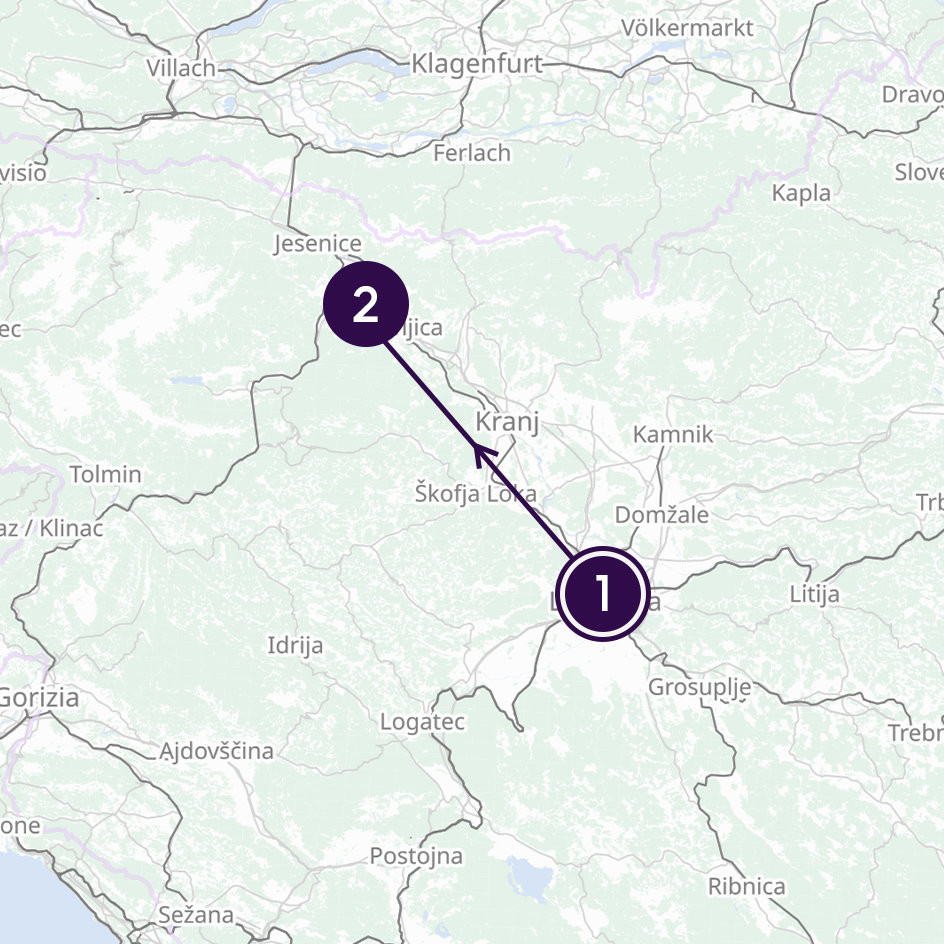Click the Logatec town label
The height and width of the screenshot is (944, 944).
(x=423, y=722)
